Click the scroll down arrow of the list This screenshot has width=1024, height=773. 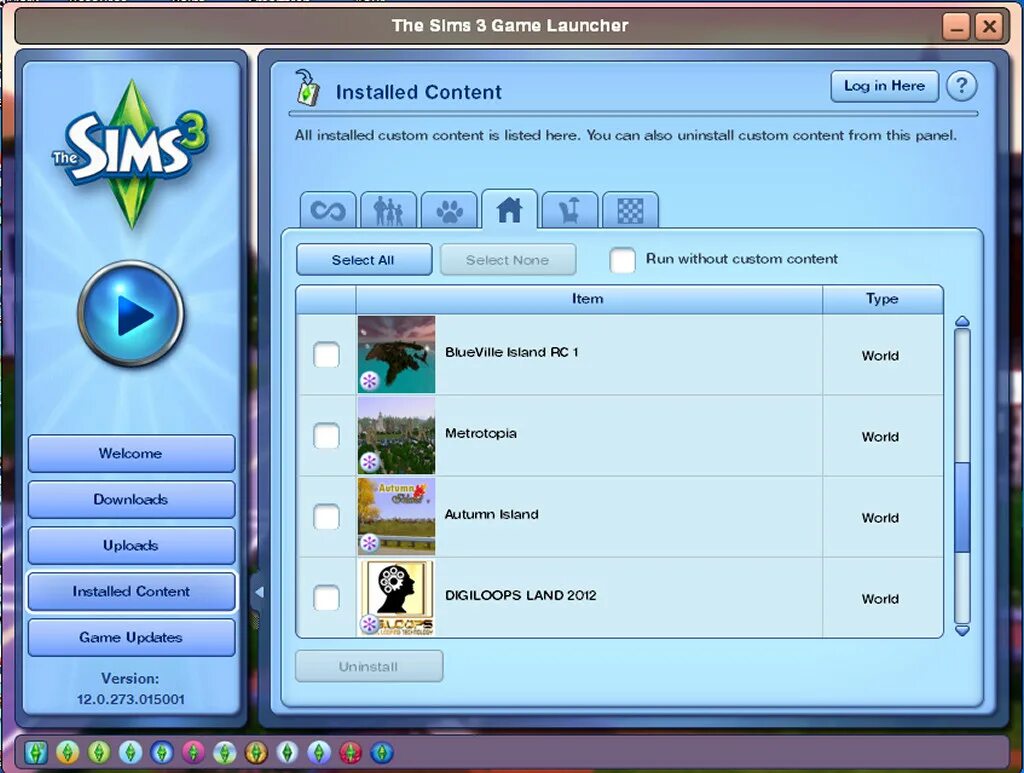962,630
